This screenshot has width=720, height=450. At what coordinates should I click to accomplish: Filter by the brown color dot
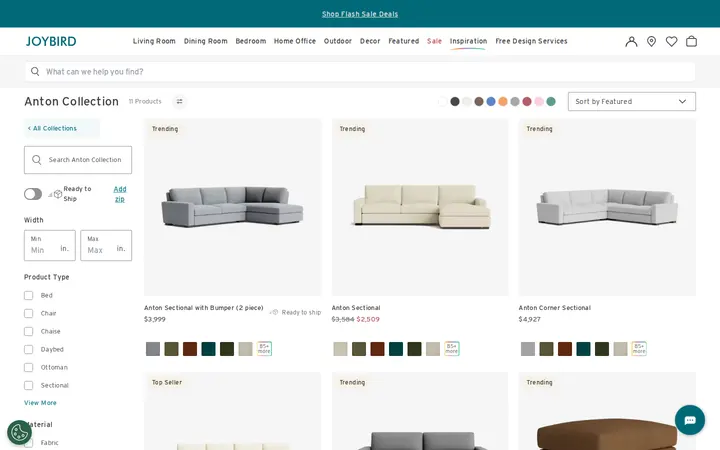[x=479, y=101]
